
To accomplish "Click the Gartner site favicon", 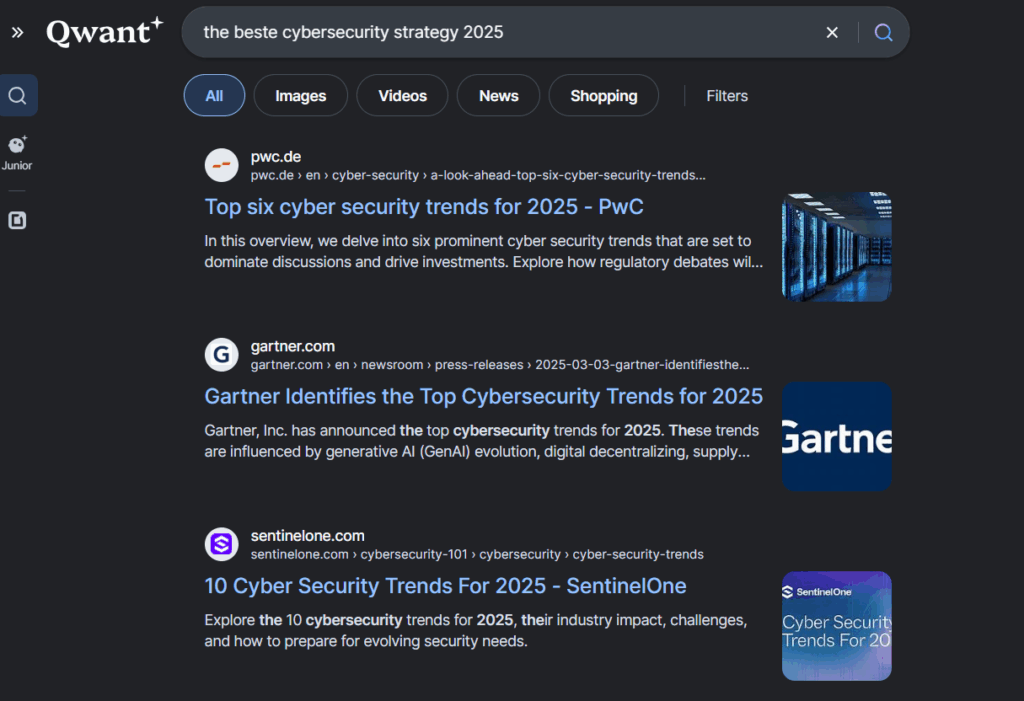I will pos(222,355).
